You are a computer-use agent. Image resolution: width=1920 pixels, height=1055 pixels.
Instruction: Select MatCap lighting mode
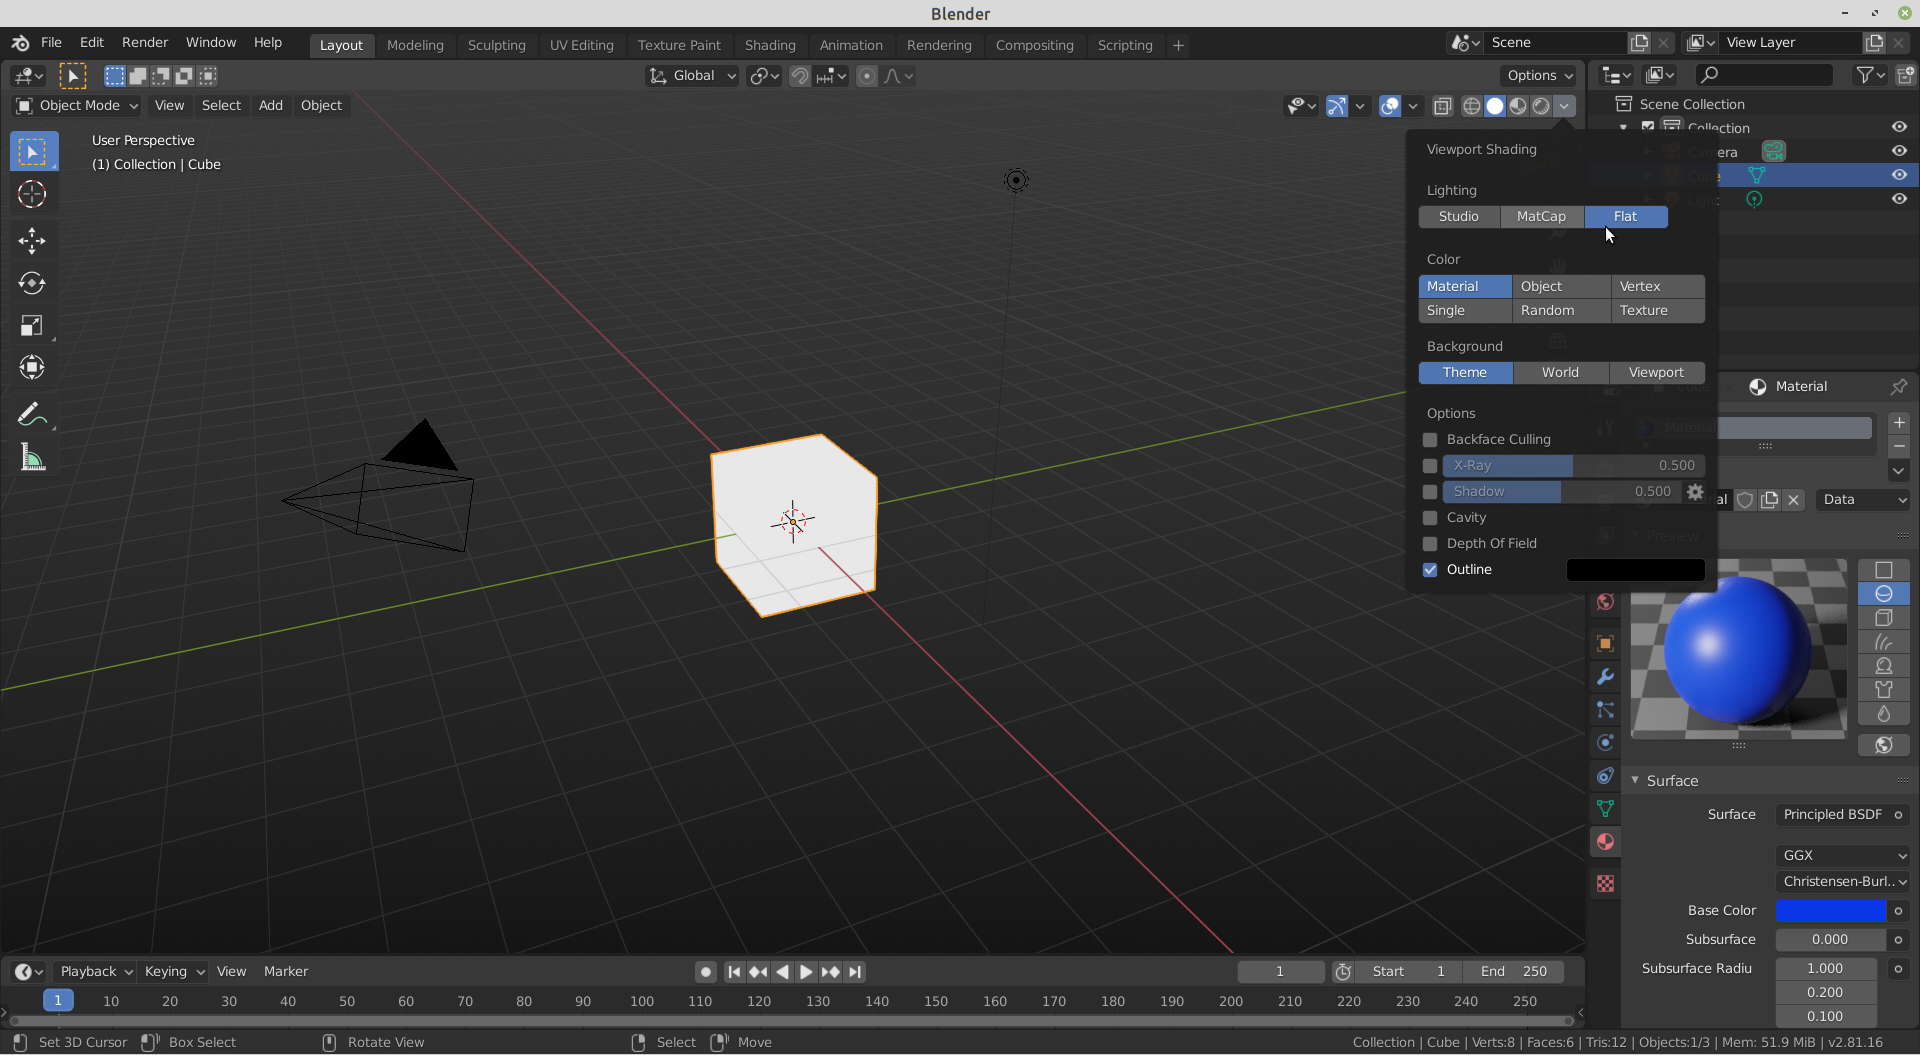tap(1541, 216)
